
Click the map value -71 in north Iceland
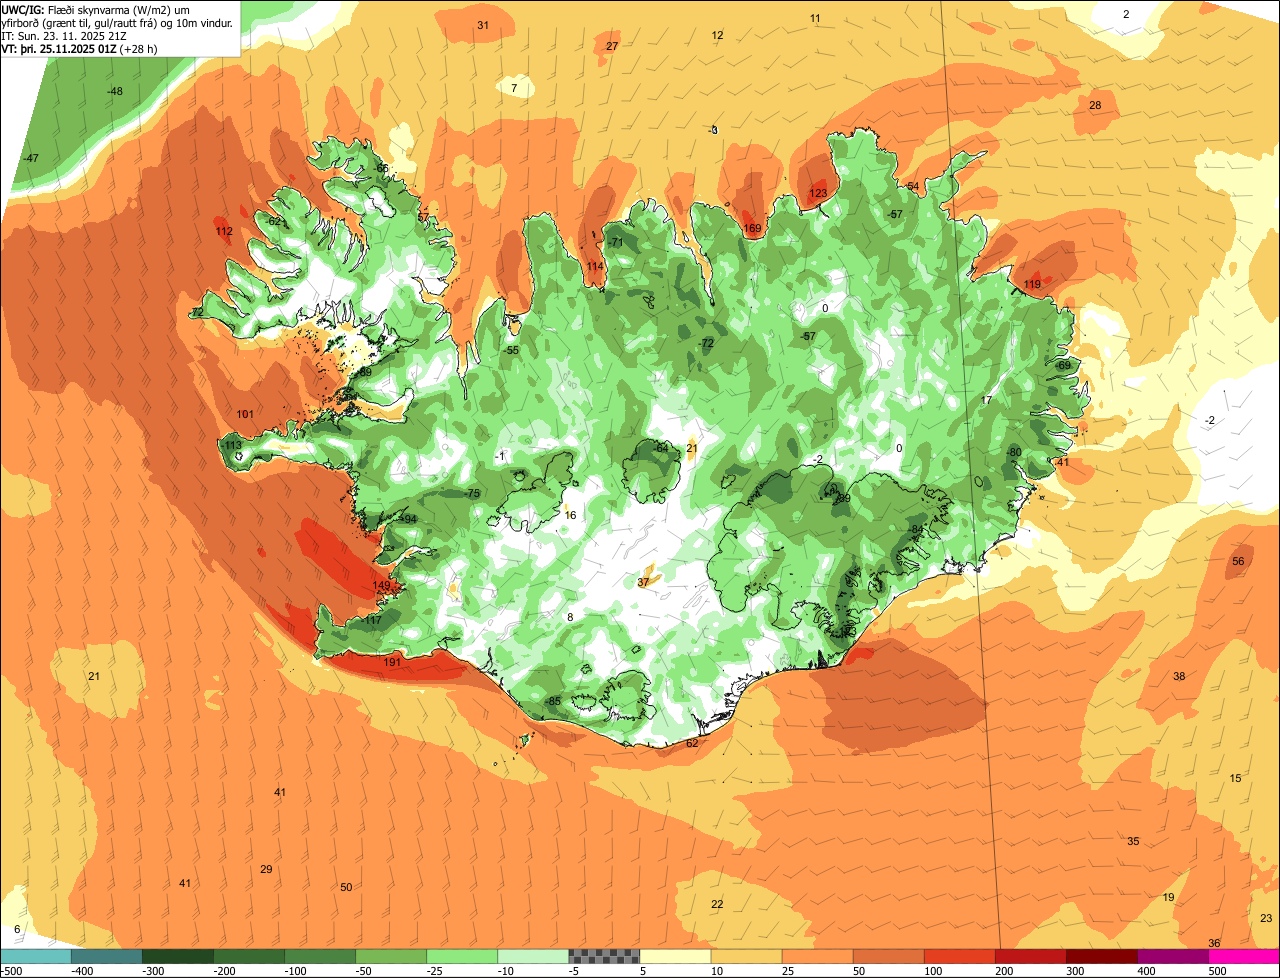(616, 242)
